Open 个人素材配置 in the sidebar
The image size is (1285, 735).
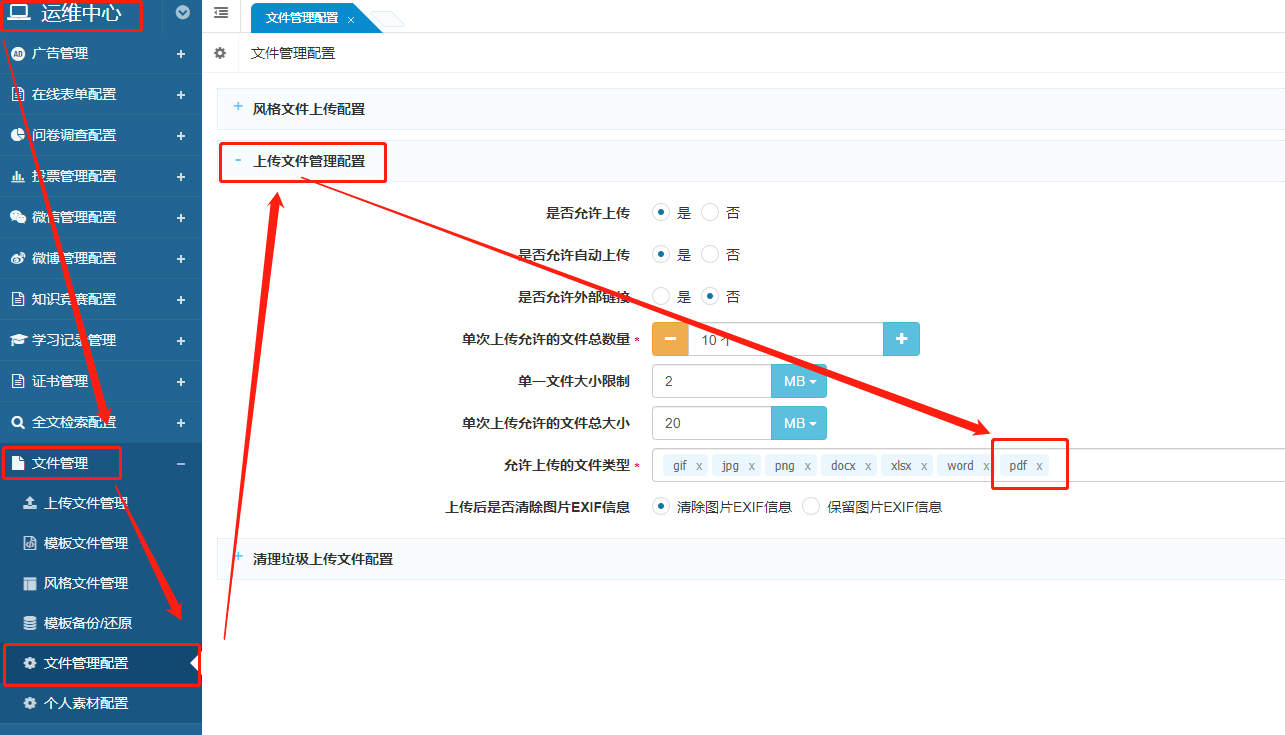(85, 703)
